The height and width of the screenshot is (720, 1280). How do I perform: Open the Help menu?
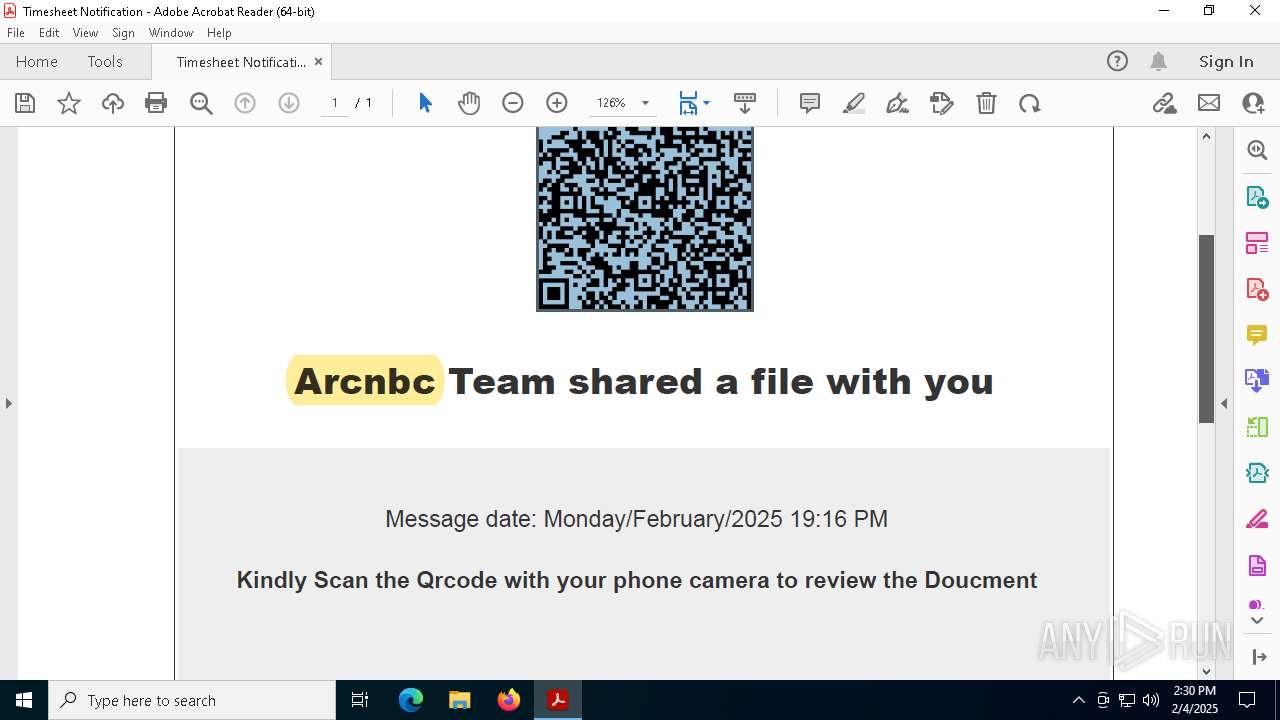[x=219, y=33]
